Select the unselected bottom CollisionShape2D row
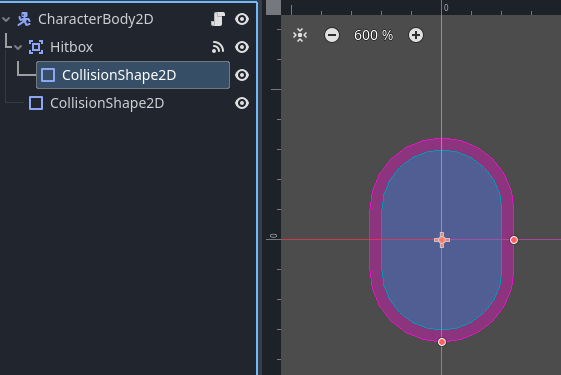Screen dimensions: 561x375 coord(107,103)
